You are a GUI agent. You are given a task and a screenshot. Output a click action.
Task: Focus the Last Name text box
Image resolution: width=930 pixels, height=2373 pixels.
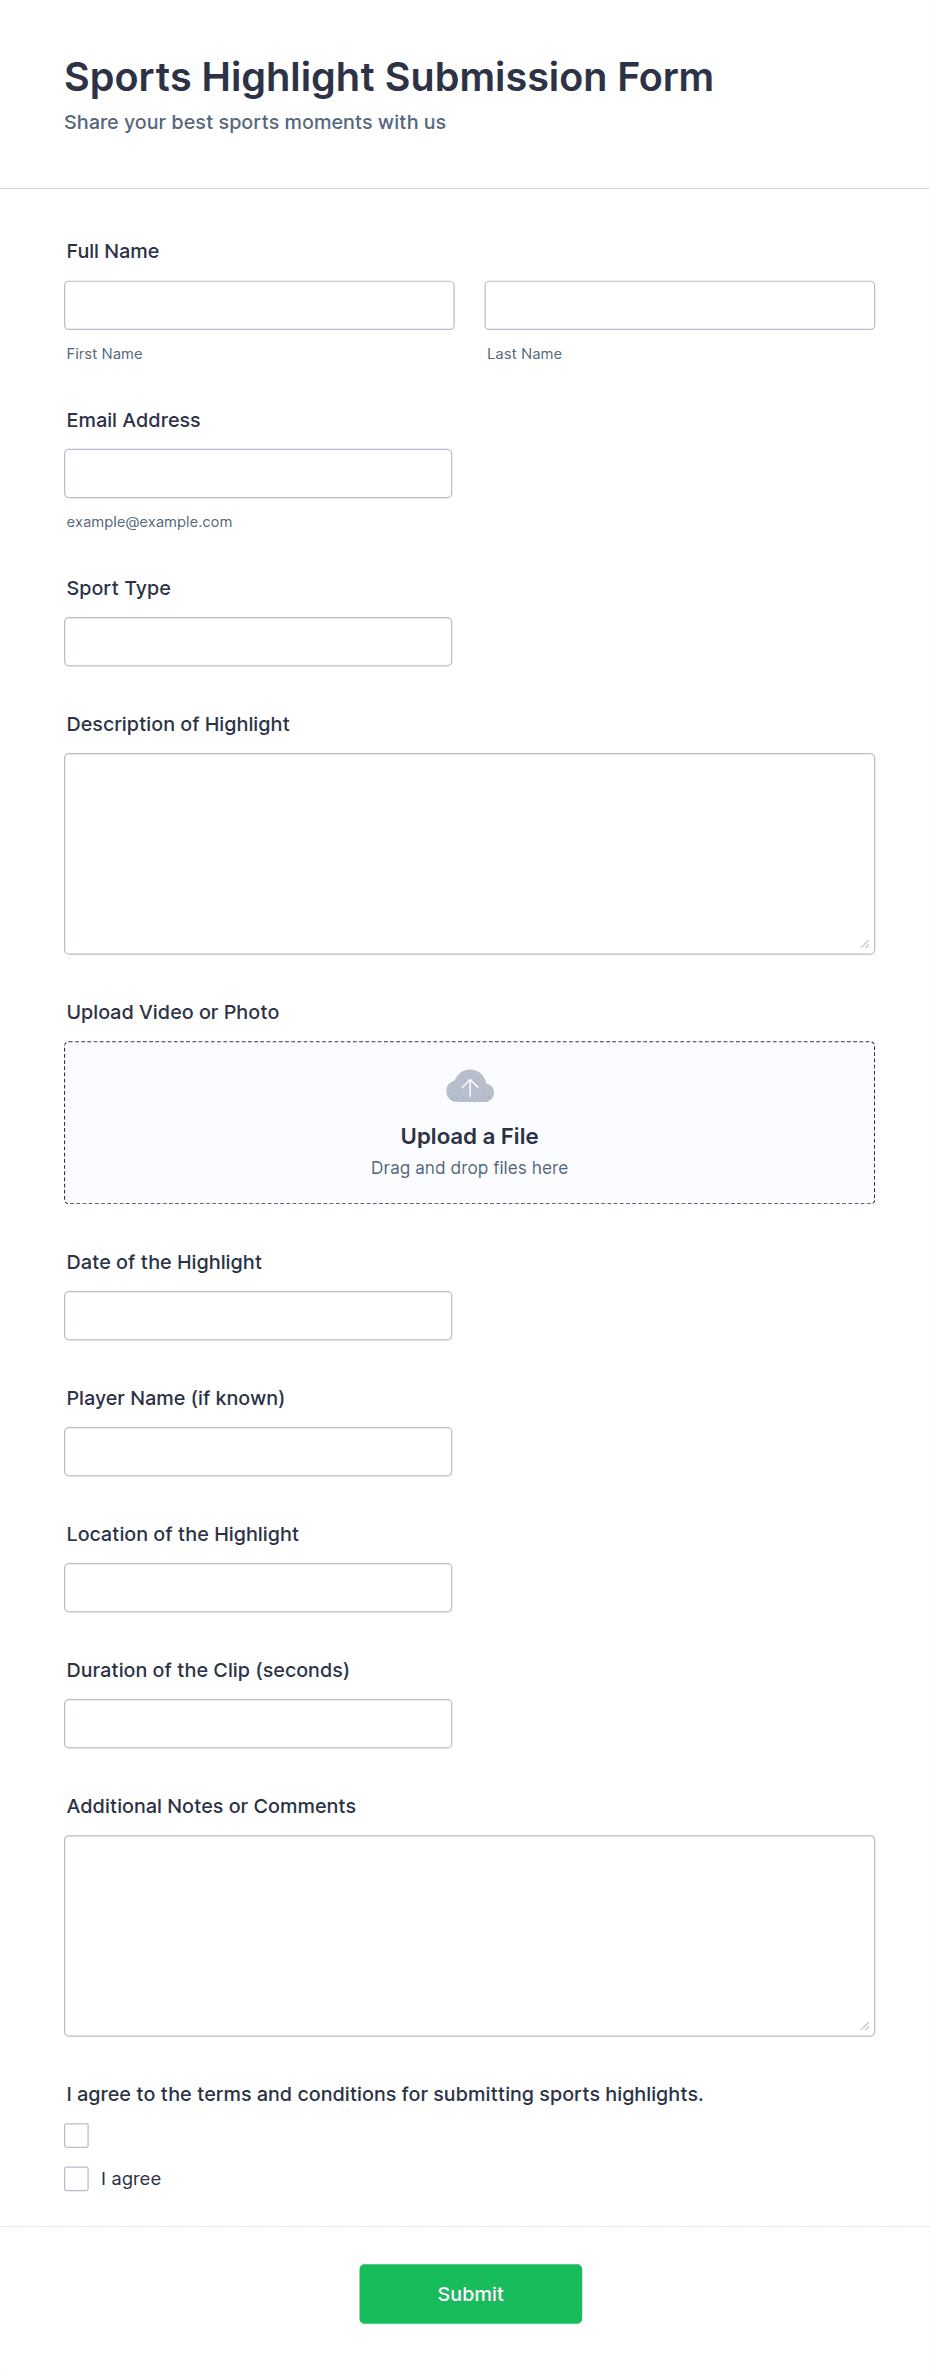[x=679, y=305]
